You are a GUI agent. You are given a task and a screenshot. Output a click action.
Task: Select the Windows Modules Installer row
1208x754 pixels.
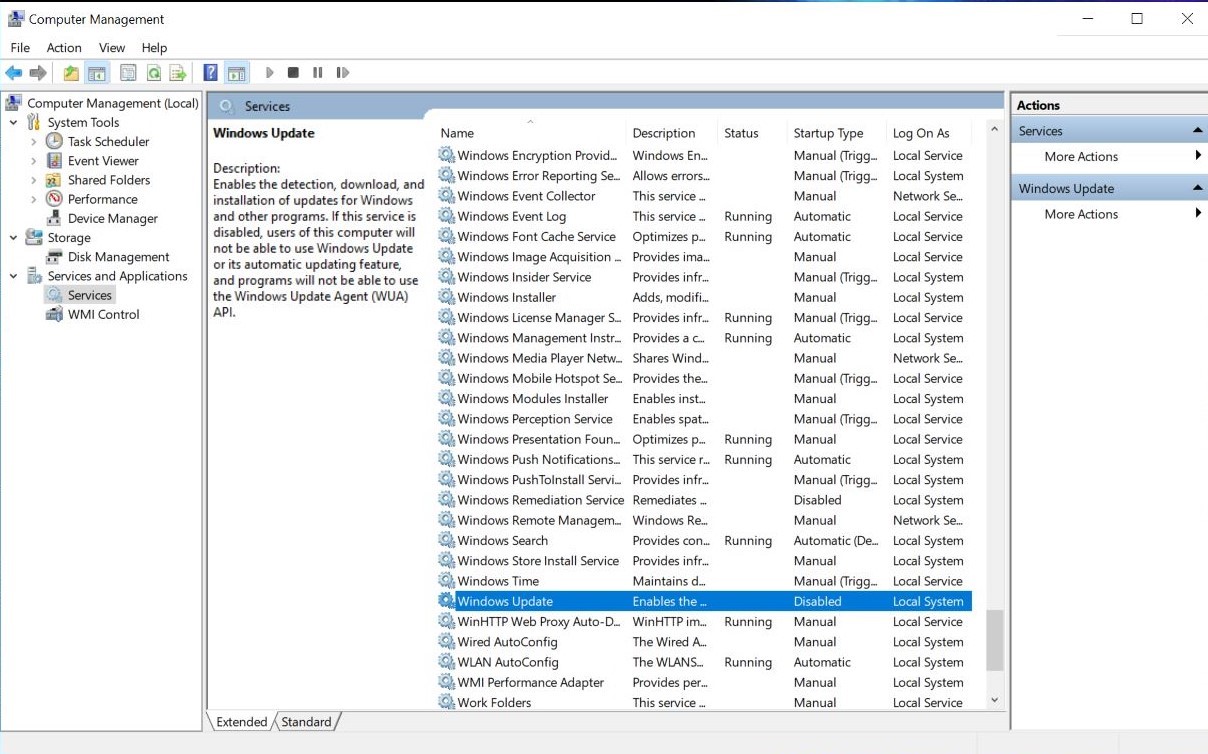[705, 399]
